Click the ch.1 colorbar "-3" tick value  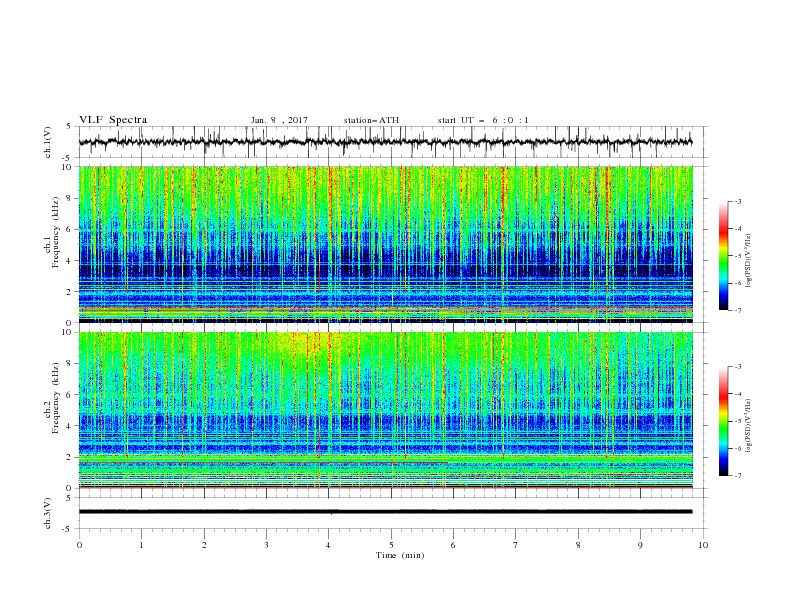pyautogui.click(x=737, y=201)
